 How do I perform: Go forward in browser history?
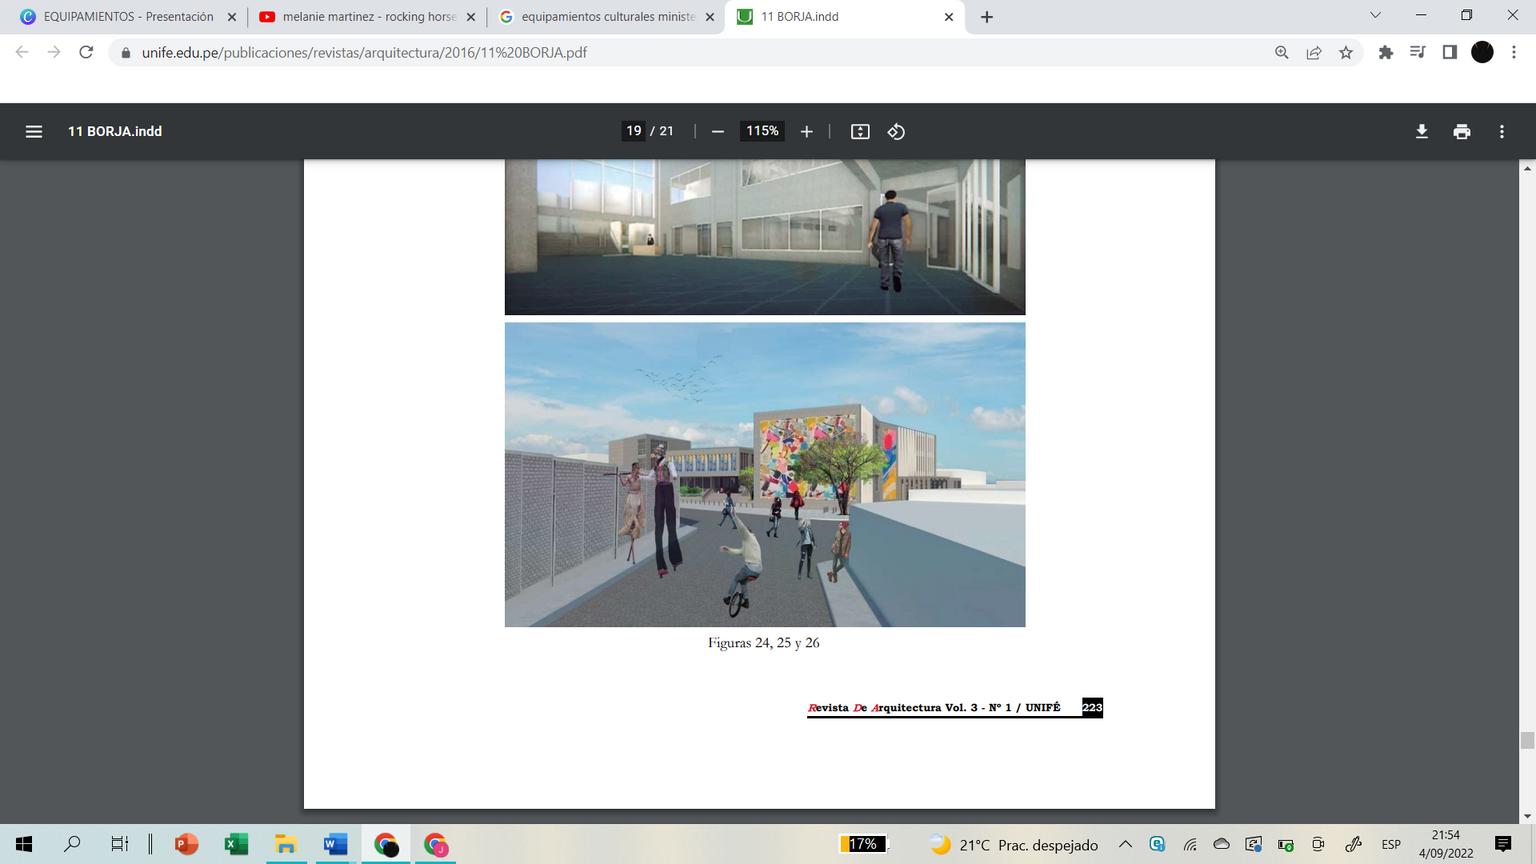(54, 52)
